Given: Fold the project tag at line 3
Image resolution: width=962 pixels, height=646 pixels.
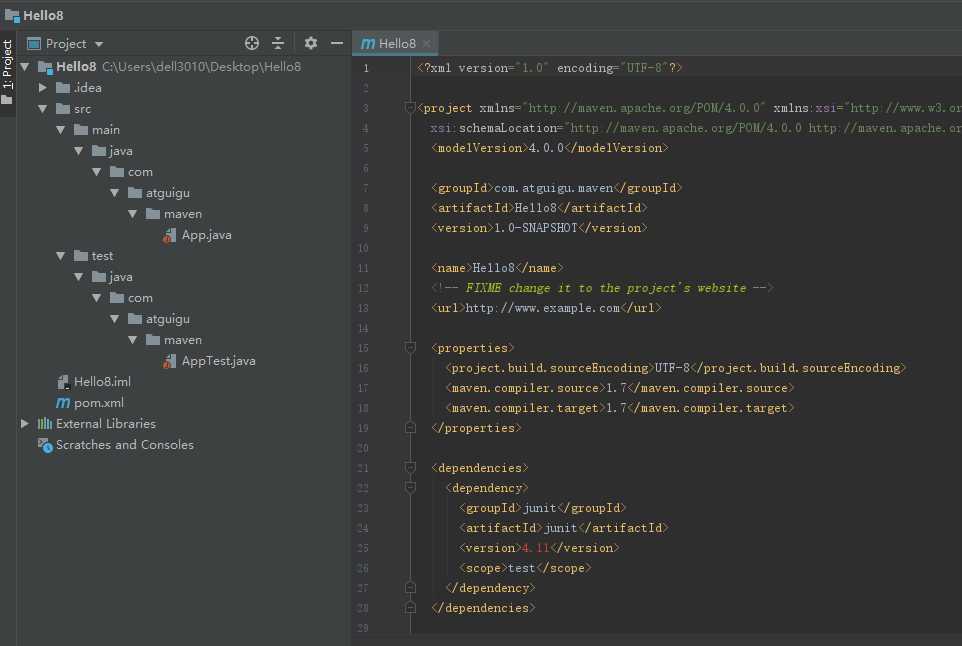Looking at the screenshot, I should click(x=410, y=108).
